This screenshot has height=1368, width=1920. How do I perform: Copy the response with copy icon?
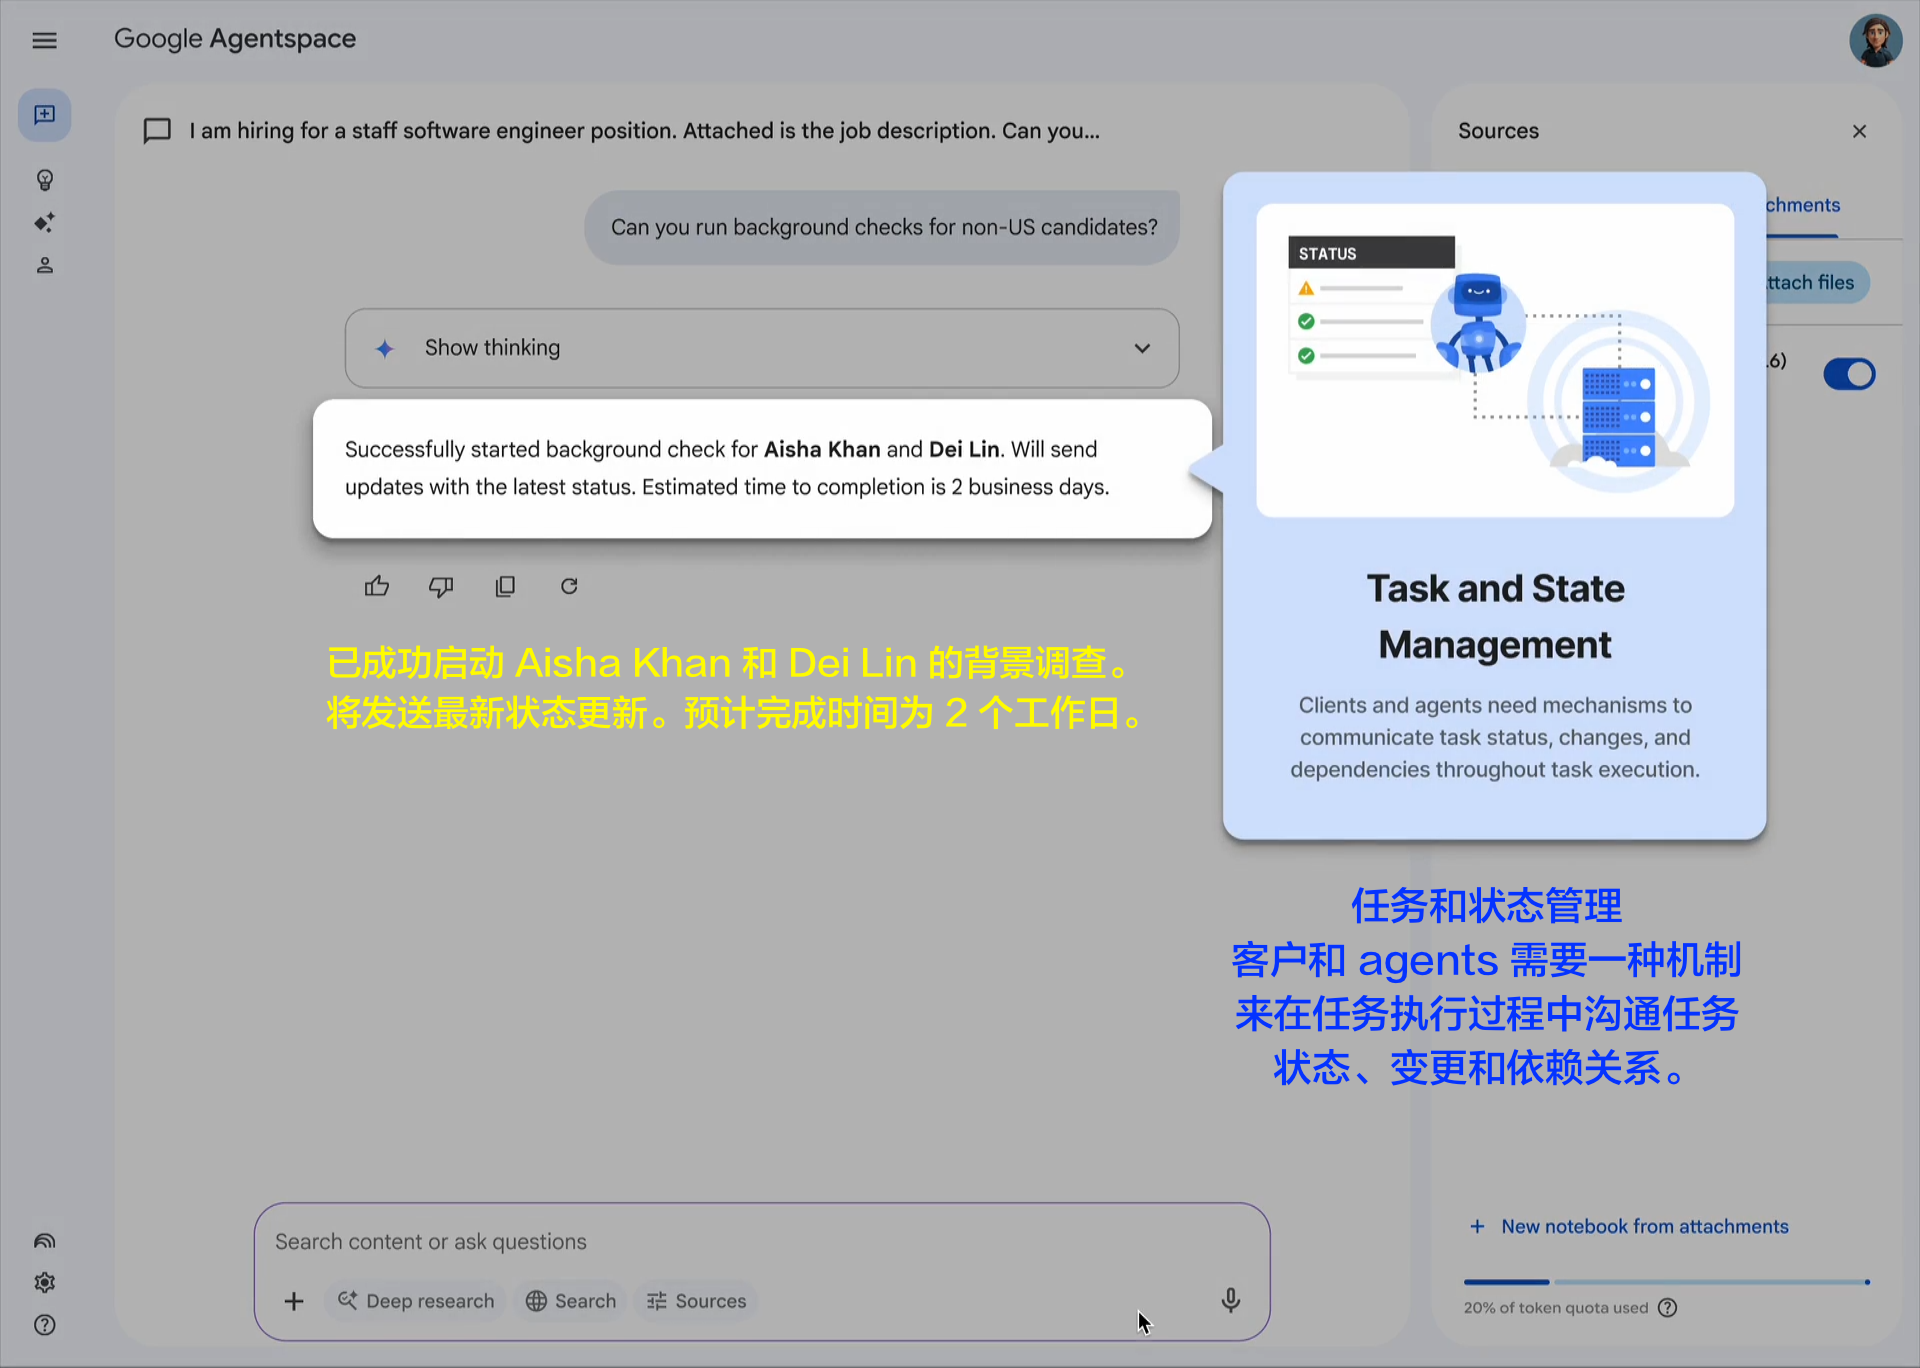click(505, 586)
